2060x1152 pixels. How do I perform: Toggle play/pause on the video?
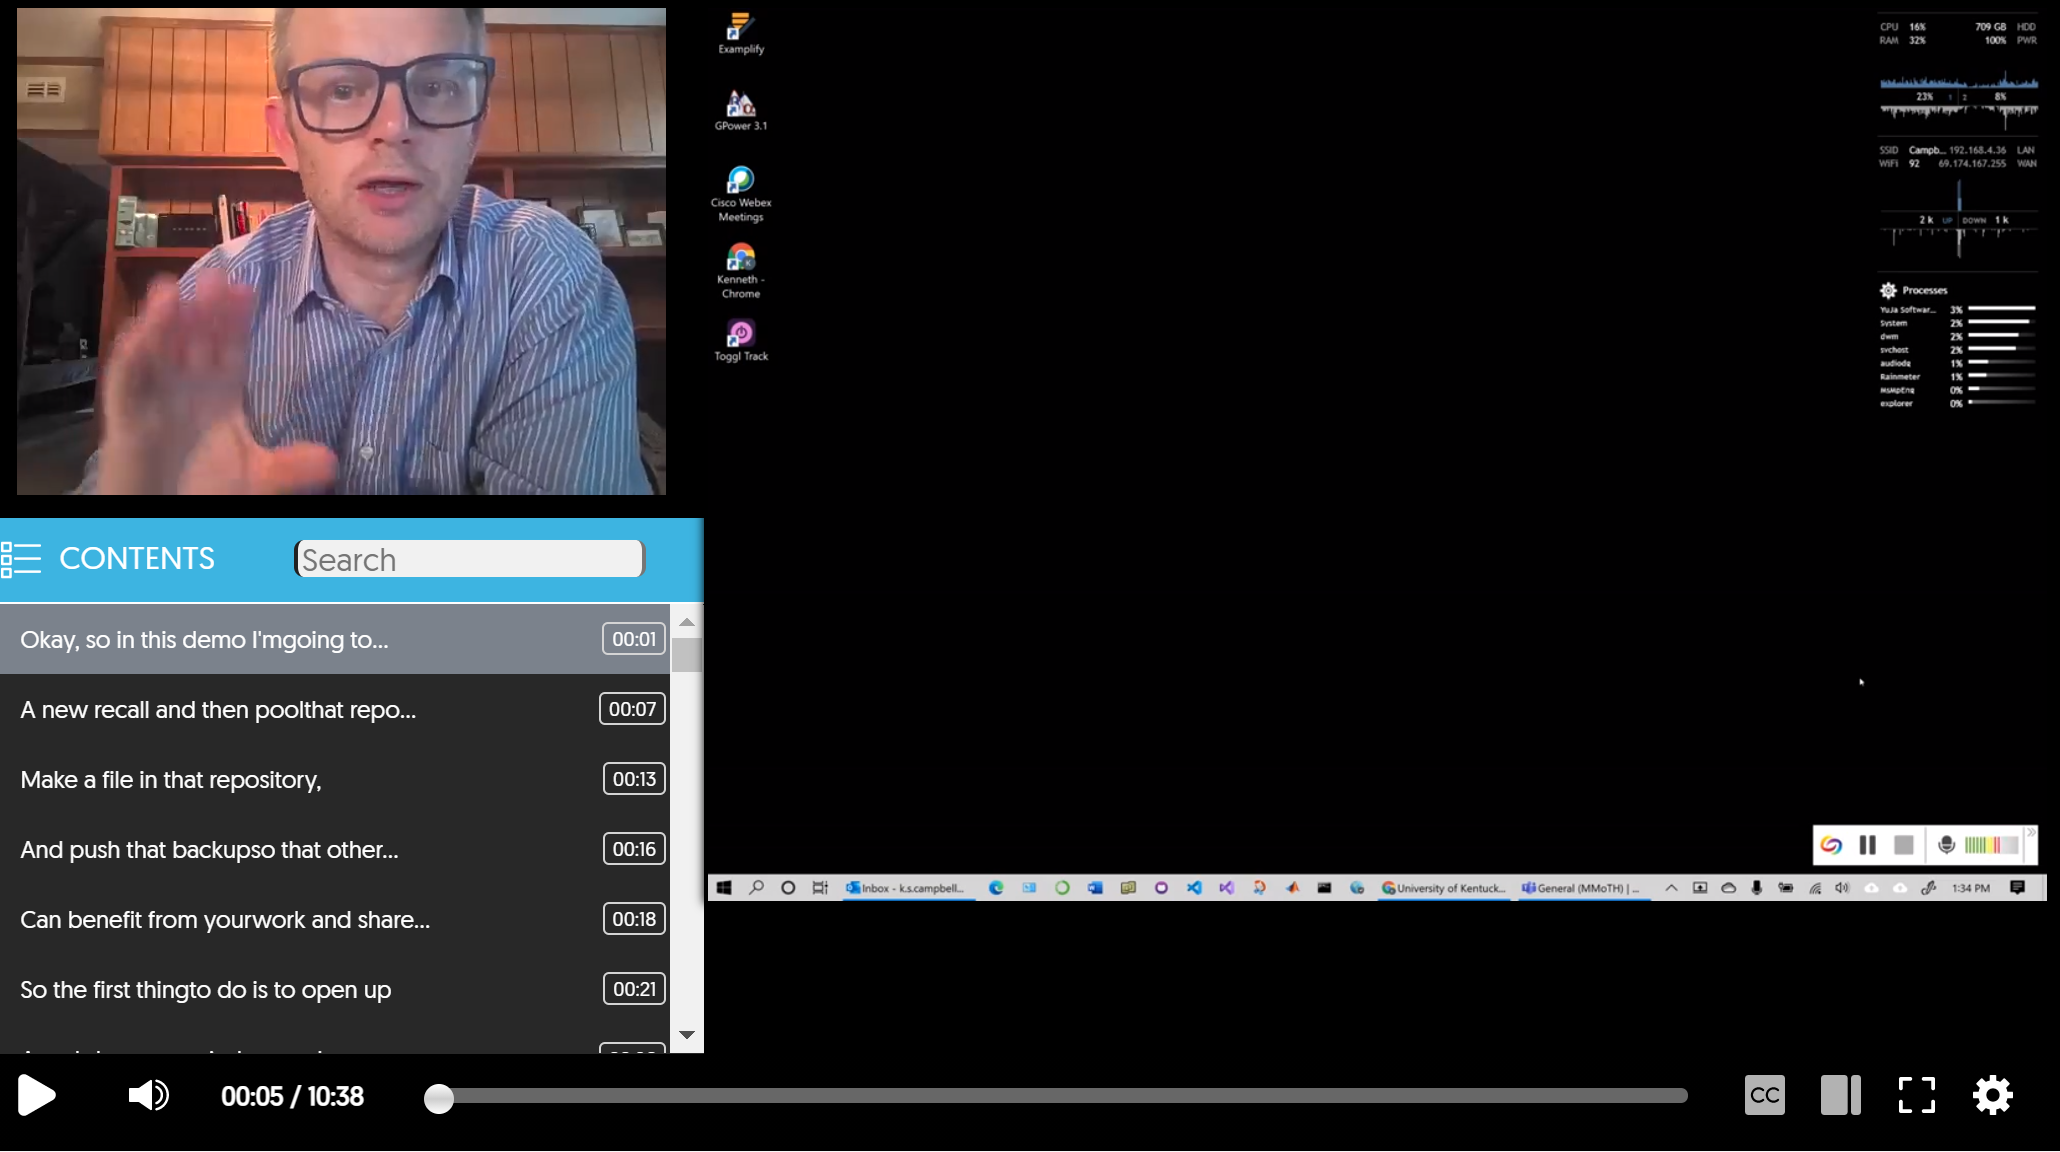coord(35,1095)
